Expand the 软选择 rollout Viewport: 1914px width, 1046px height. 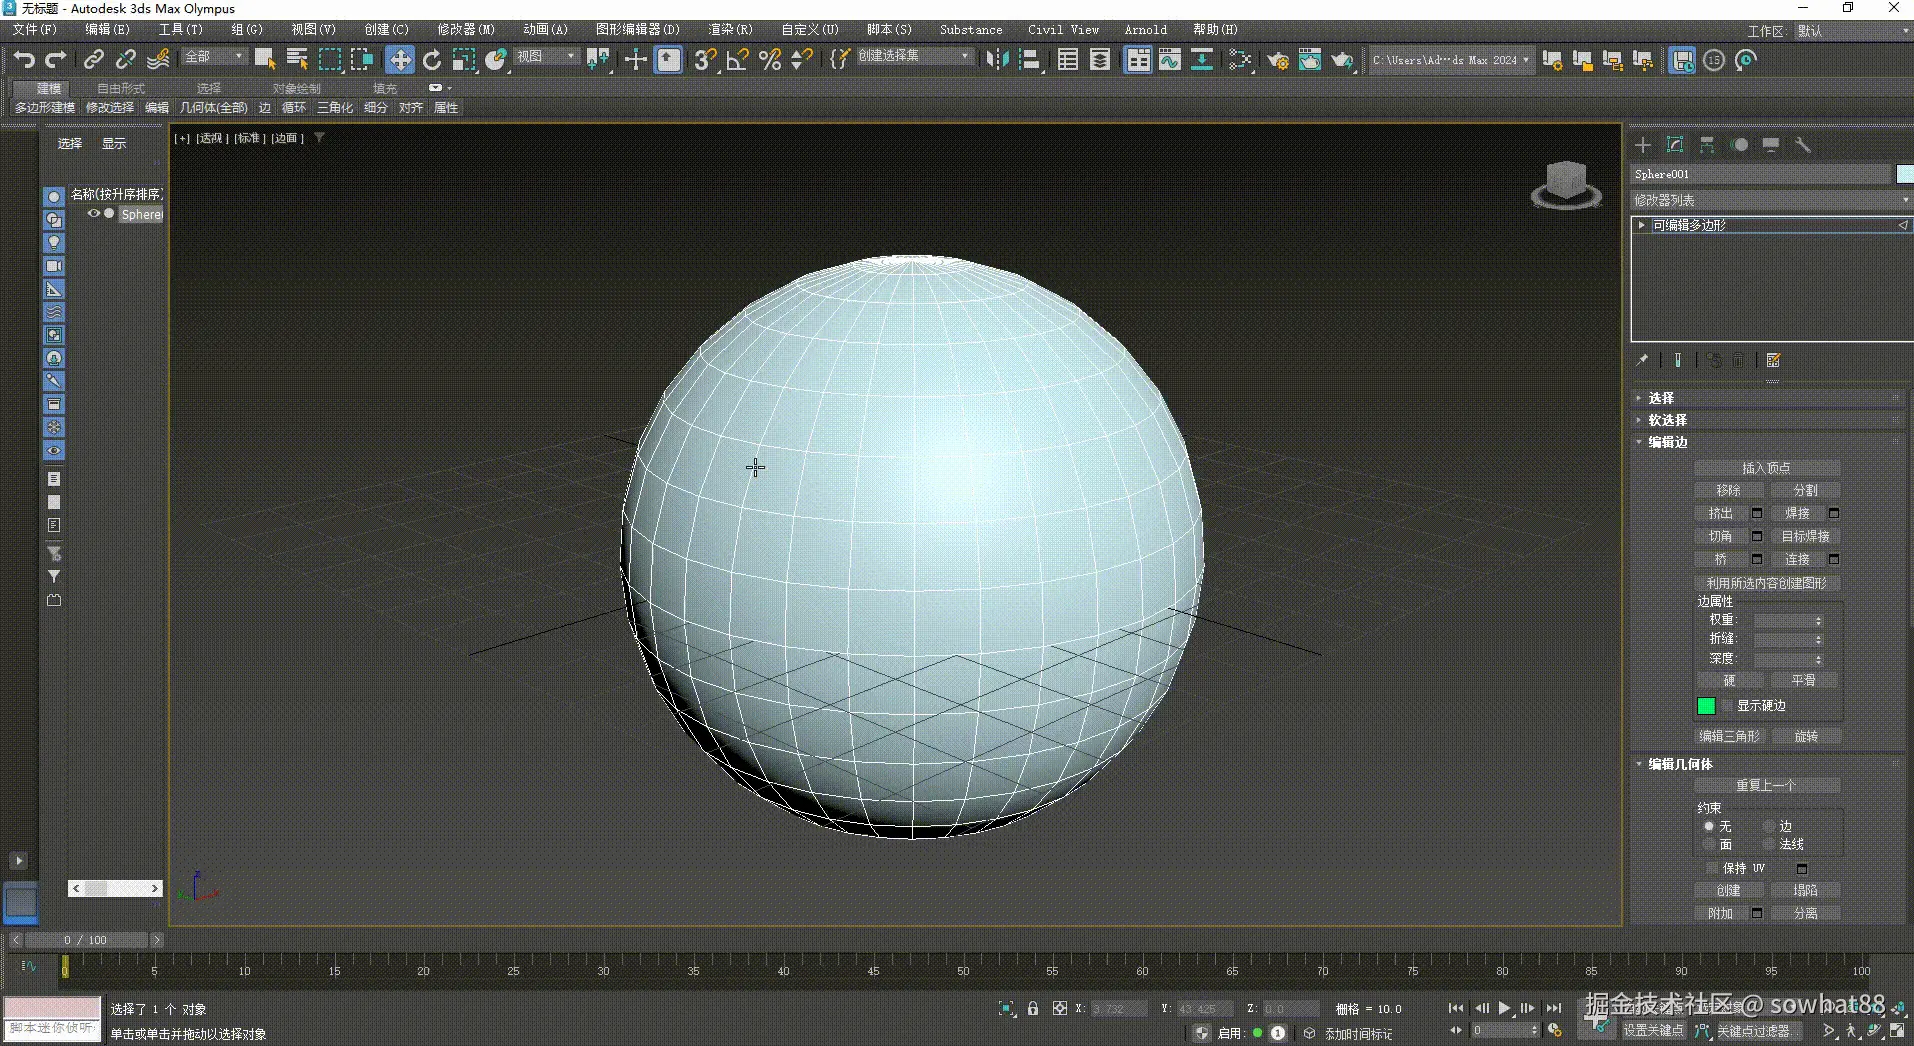pos(1667,420)
